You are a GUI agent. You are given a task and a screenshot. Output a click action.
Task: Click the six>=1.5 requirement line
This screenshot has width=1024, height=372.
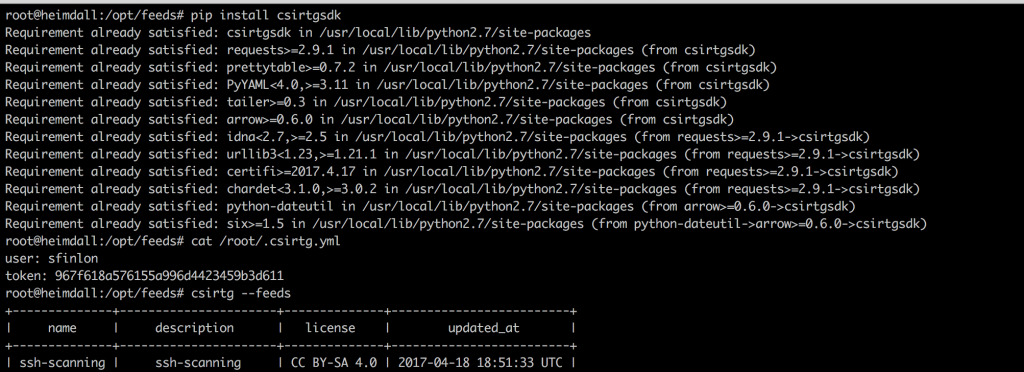(x=466, y=224)
